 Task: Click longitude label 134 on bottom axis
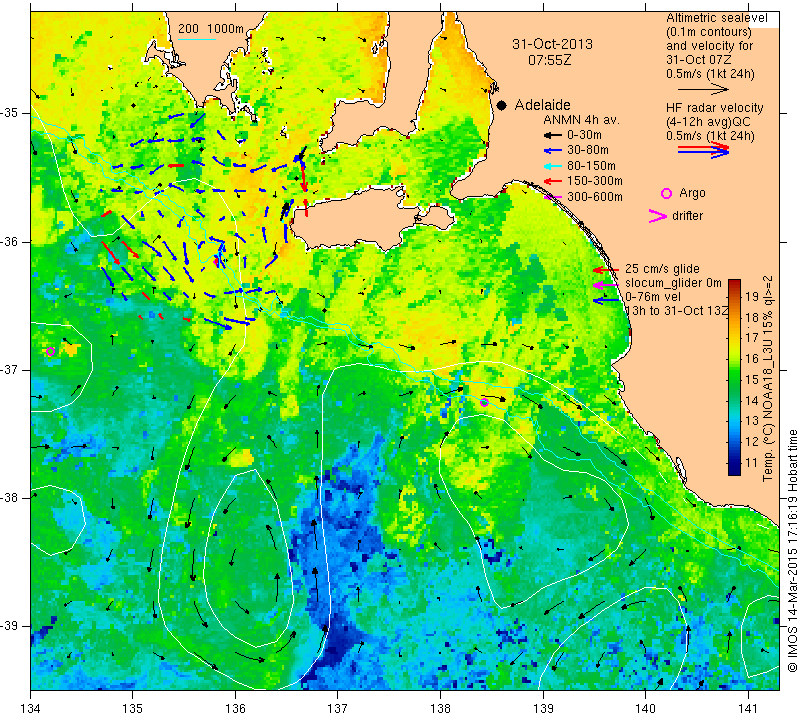point(31,709)
